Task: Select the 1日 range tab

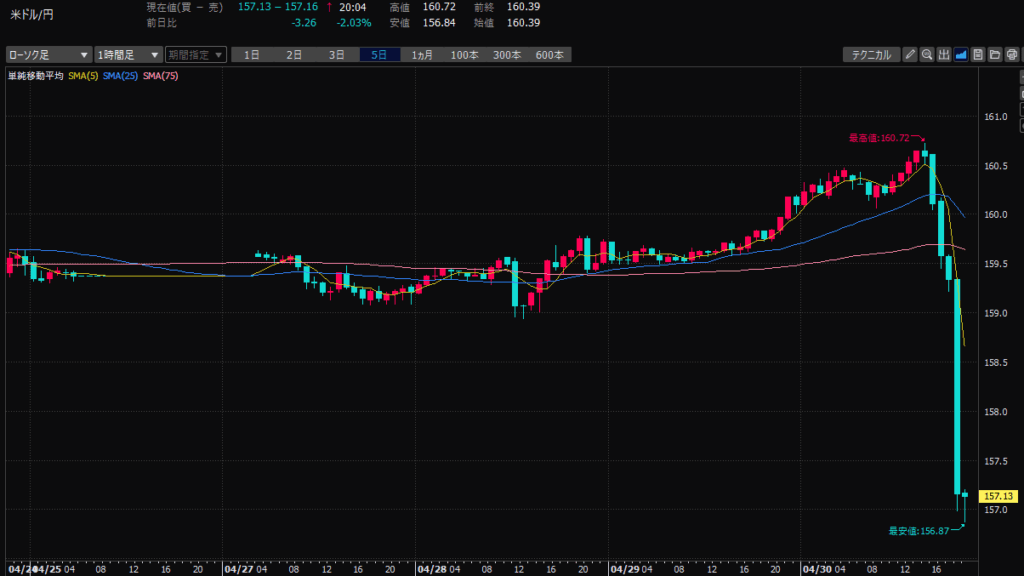Action: [252, 55]
